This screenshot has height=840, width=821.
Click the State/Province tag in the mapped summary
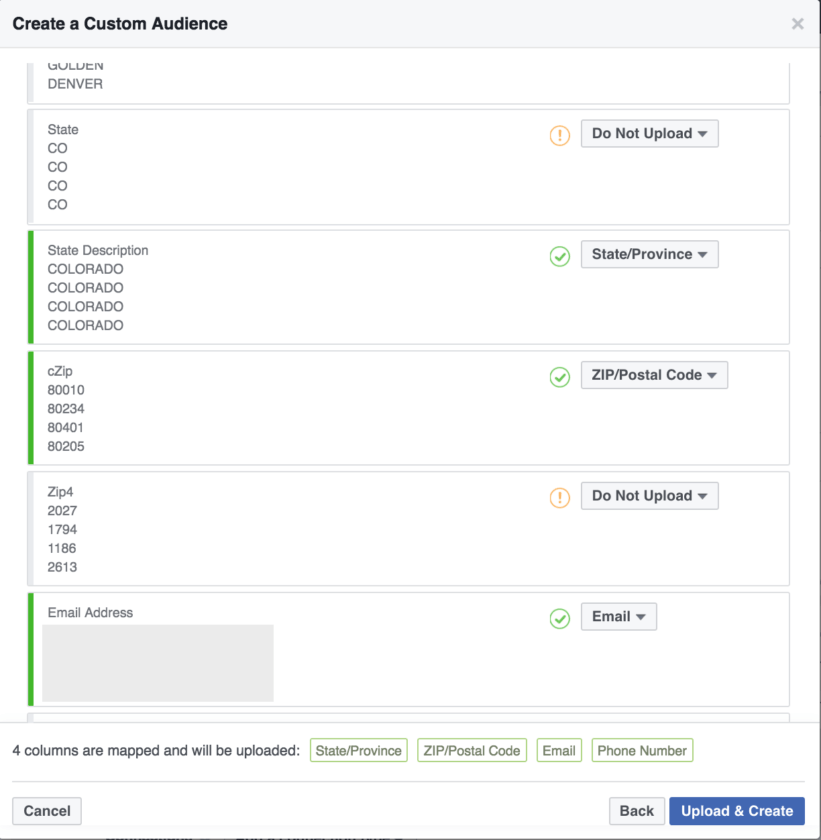(358, 750)
